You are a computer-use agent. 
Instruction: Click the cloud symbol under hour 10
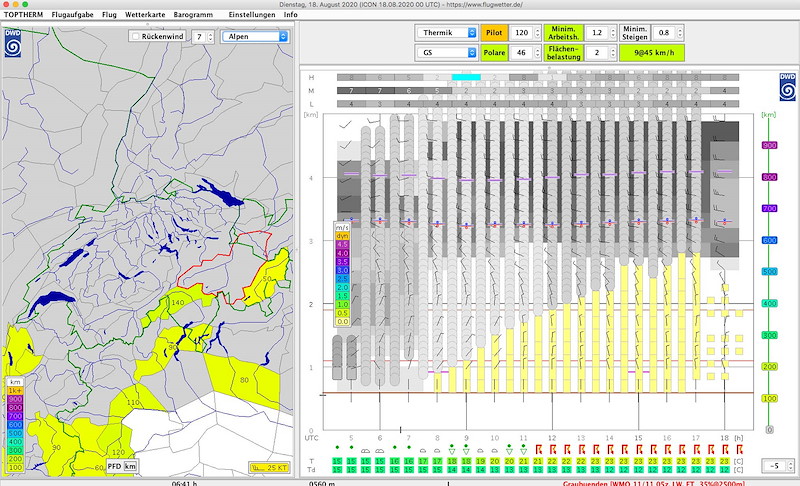(494, 451)
